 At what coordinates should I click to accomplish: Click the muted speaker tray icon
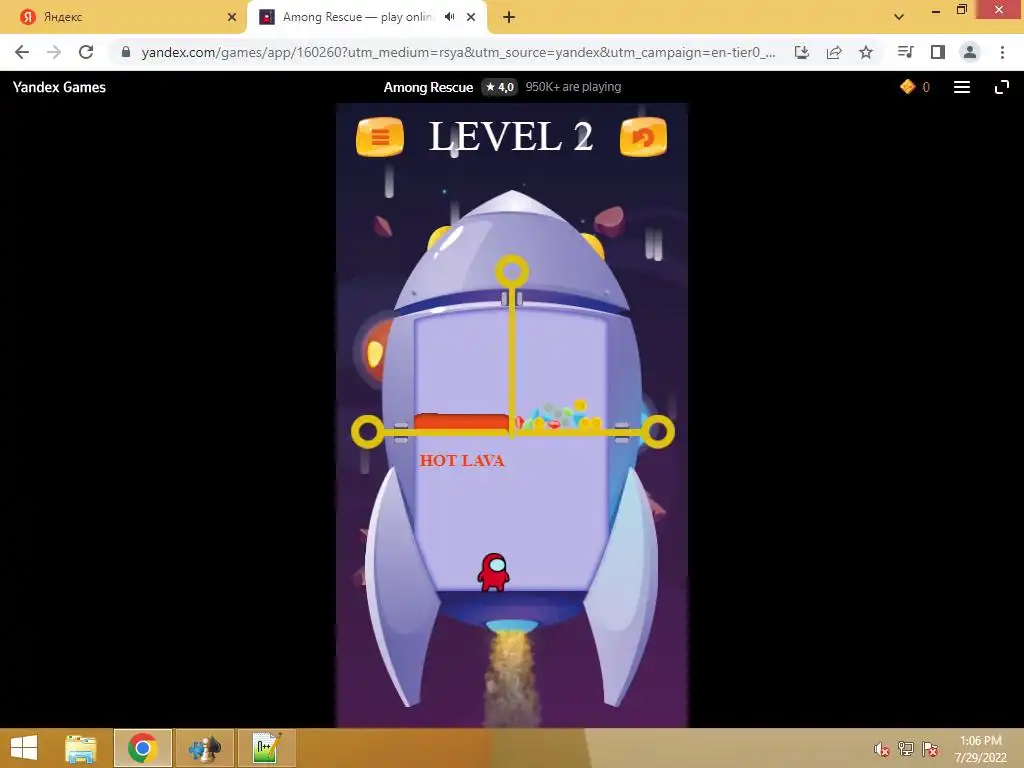[x=882, y=750]
